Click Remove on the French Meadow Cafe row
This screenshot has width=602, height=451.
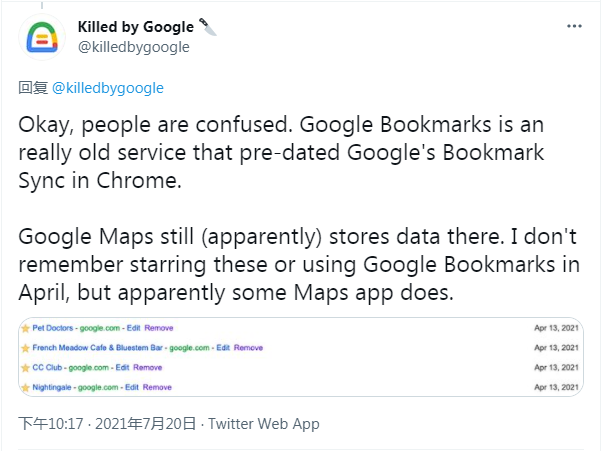pyautogui.click(x=248, y=347)
